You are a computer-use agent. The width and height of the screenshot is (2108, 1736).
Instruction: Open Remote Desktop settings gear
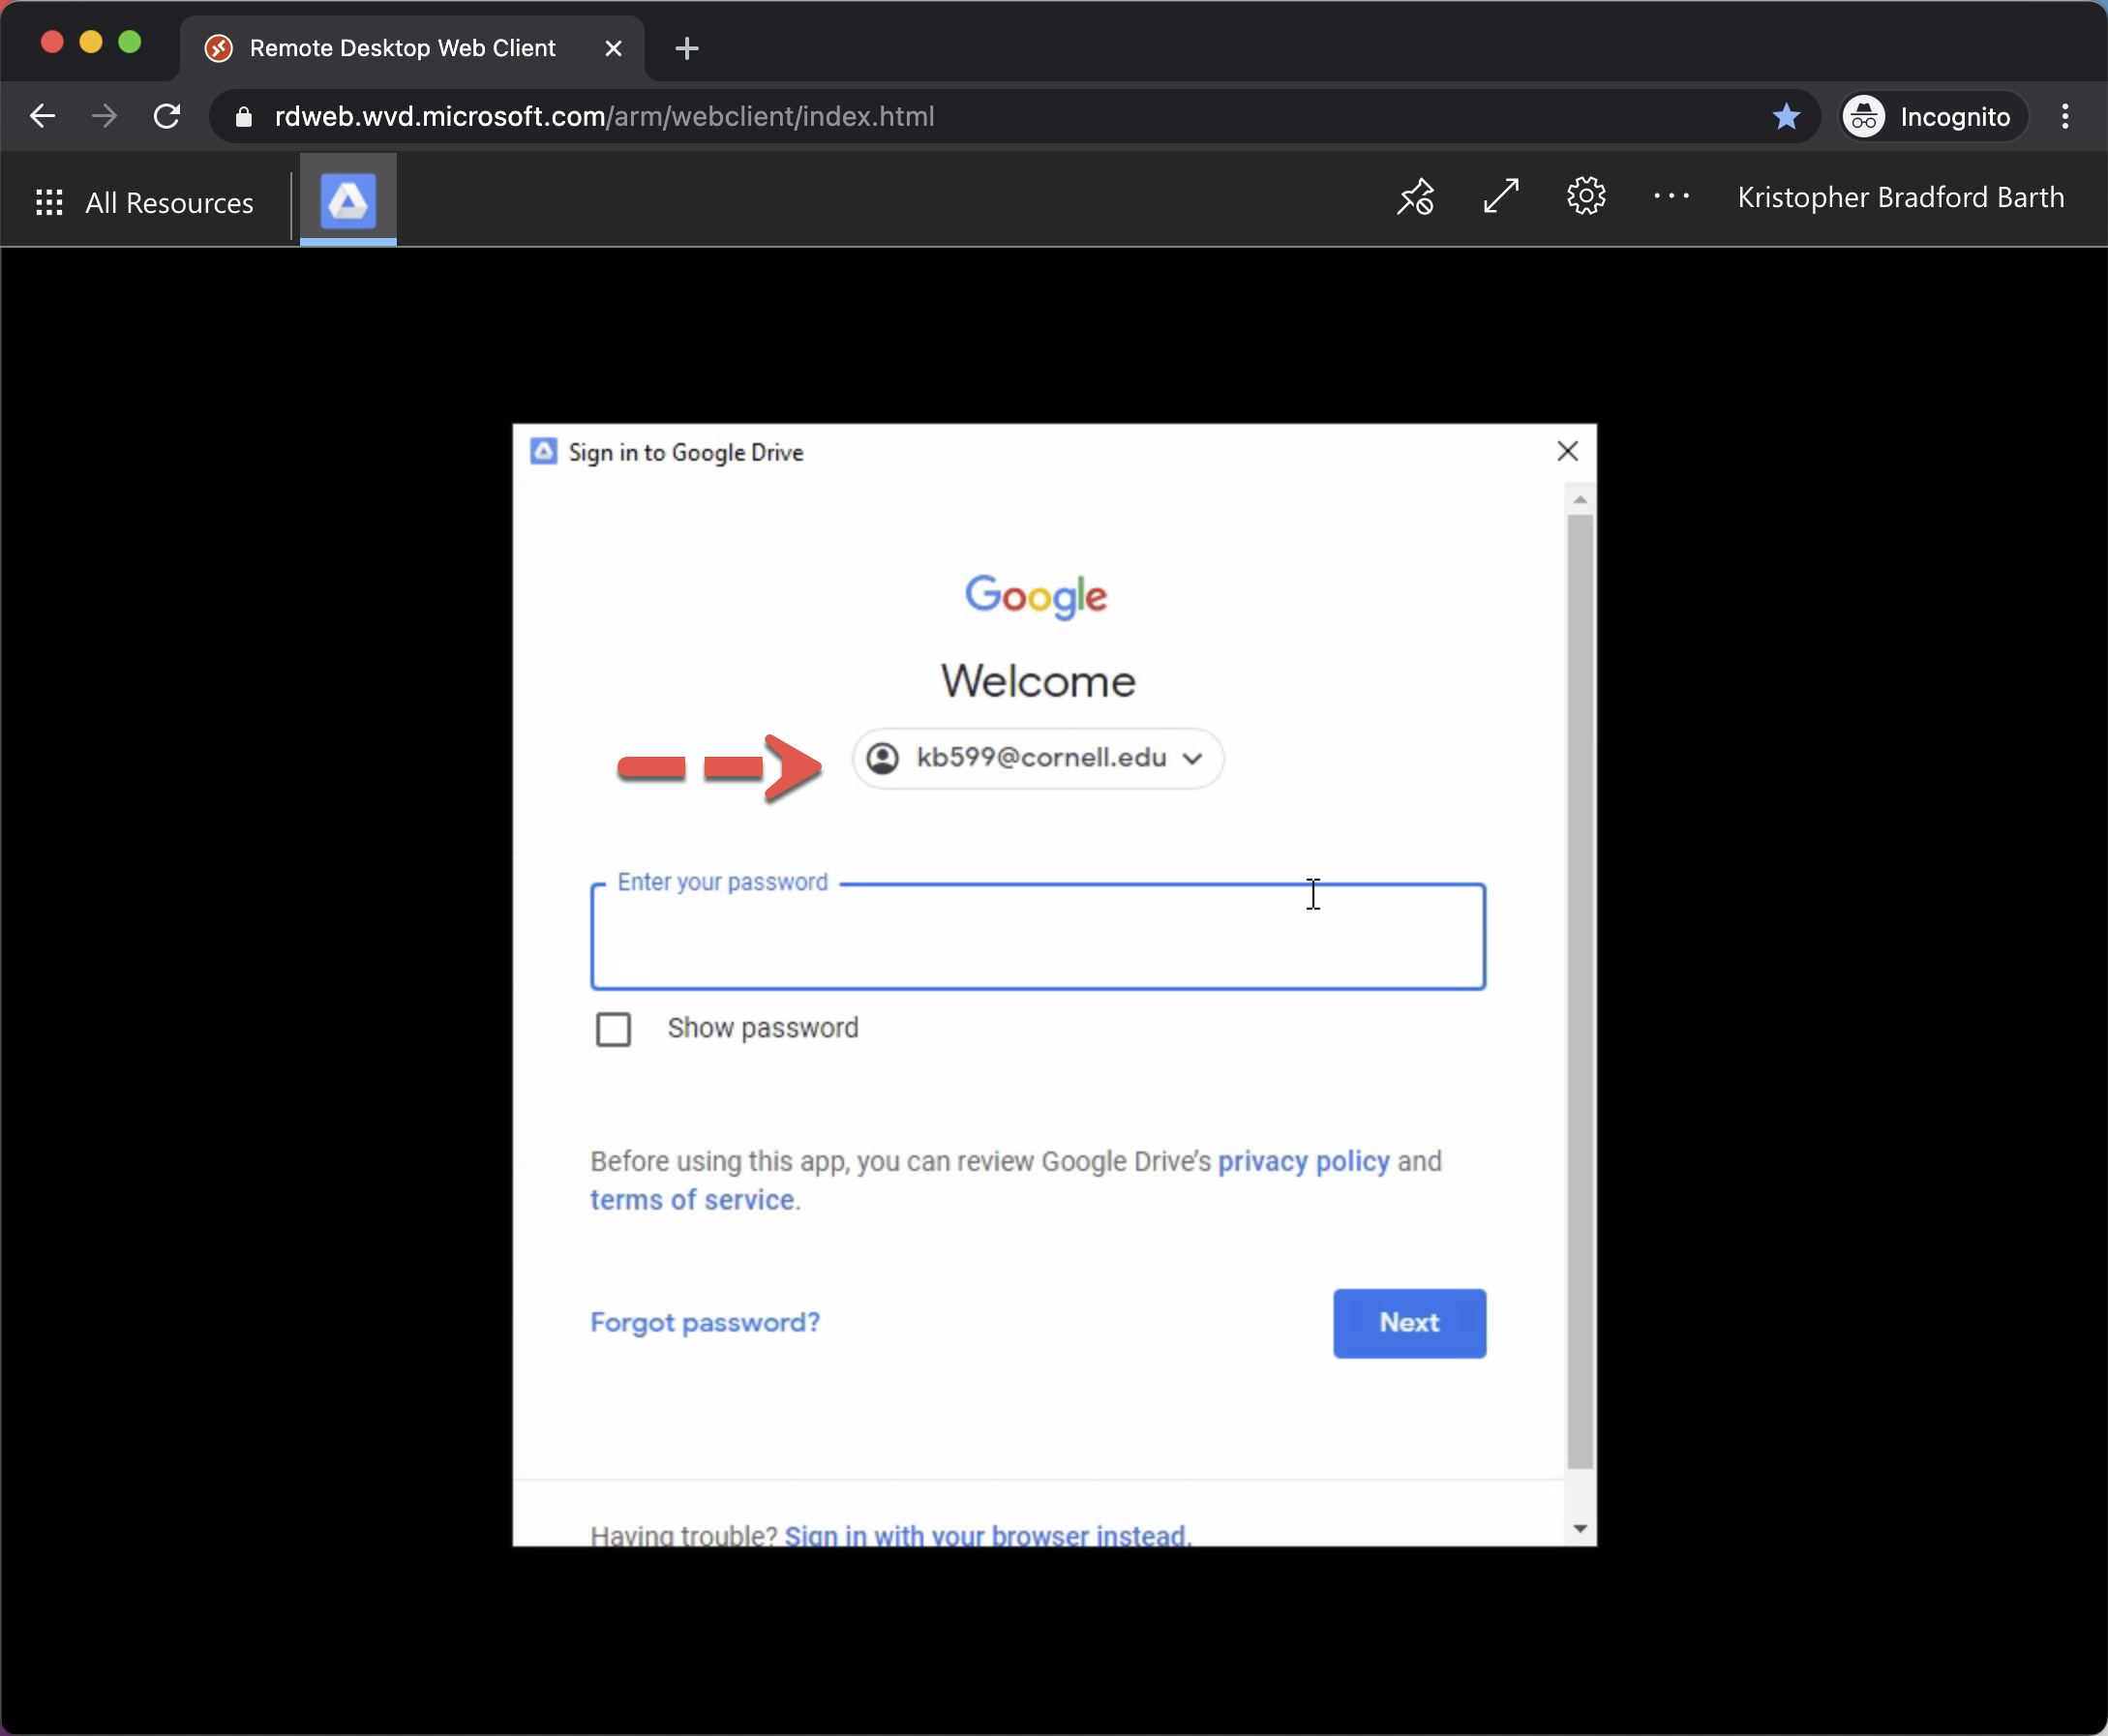tap(1586, 196)
